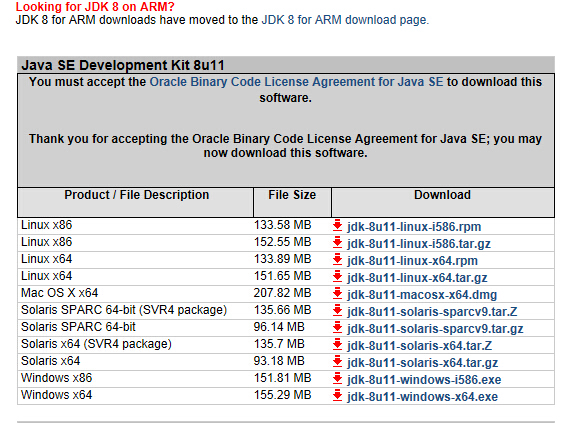Image resolution: width=569 pixels, height=423 pixels.
Task: Click the 'Looking for JDK 8 on ARM?' heading
Action: tap(95, 6)
